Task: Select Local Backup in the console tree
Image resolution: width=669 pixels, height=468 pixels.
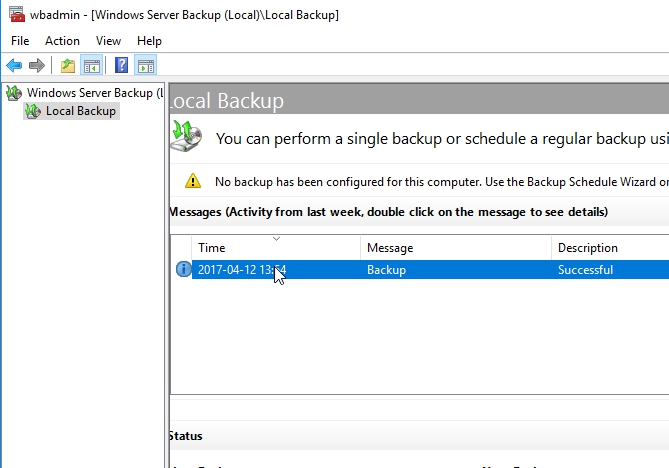Action: [81, 111]
